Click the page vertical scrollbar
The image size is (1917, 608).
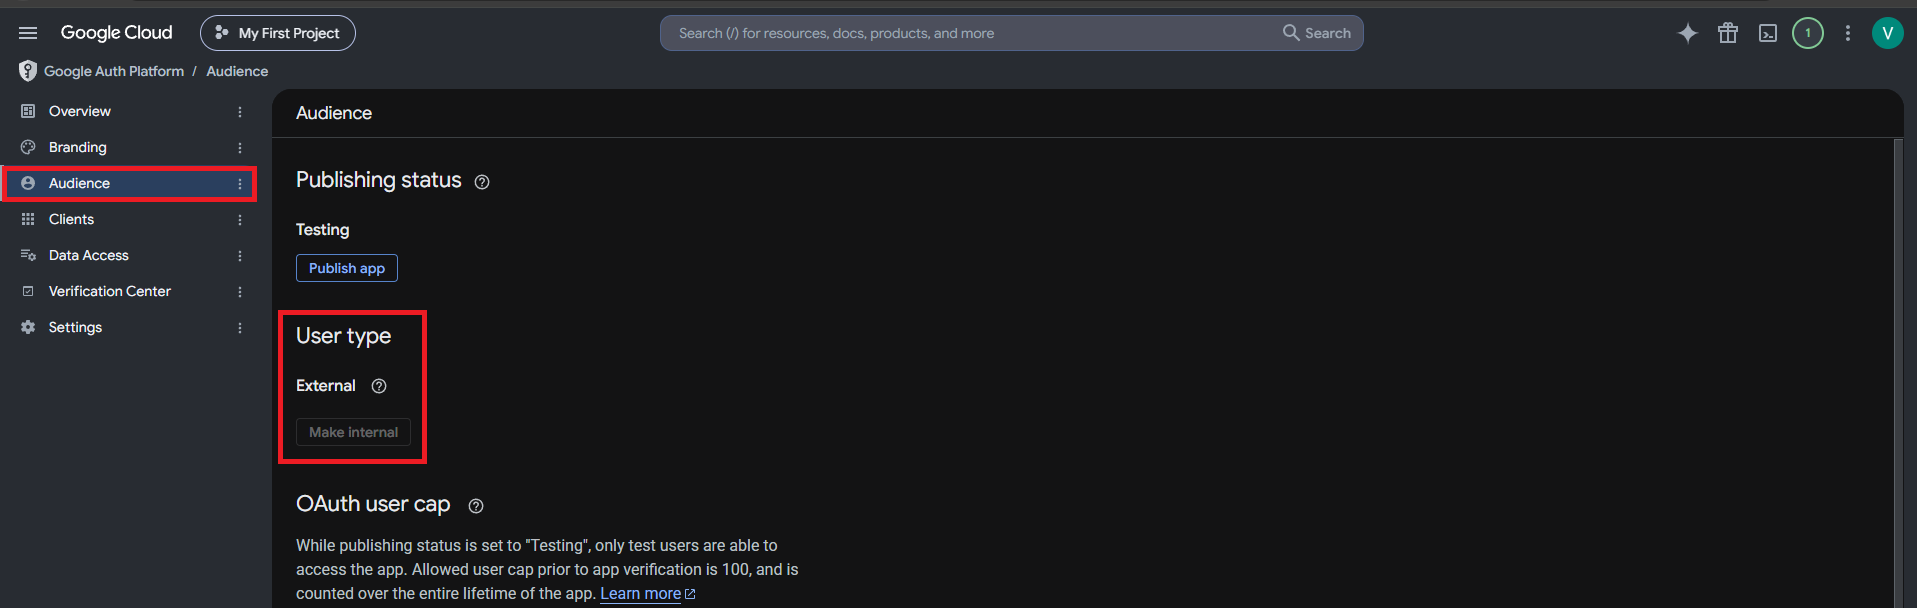click(1898, 372)
